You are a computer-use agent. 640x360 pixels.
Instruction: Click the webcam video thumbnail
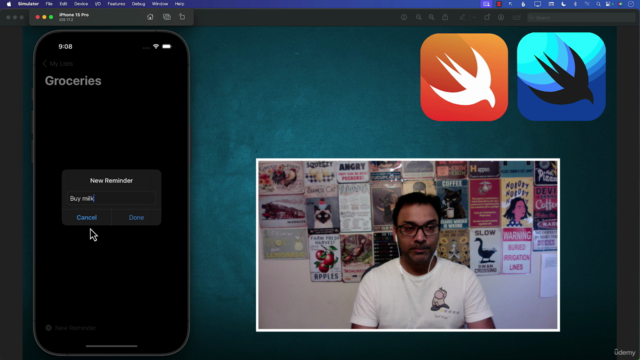pyautogui.click(x=408, y=245)
